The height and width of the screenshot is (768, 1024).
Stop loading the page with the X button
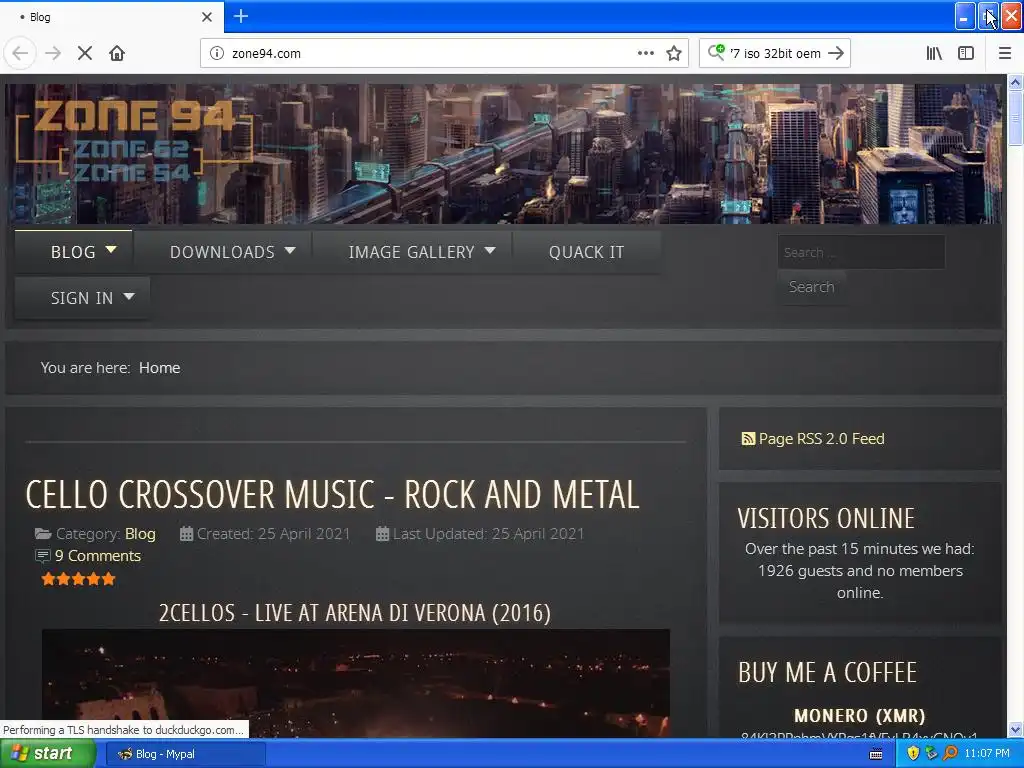[85, 53]
